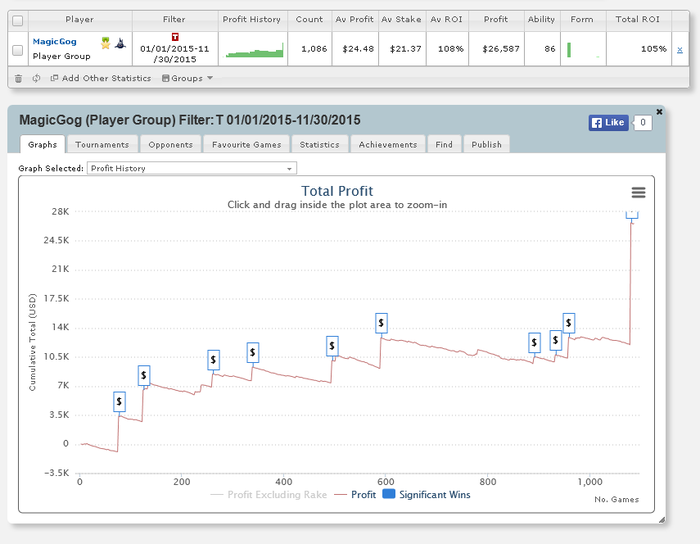The height and width of the screenshot is (544, 700).
Task: Check the MagicGog row checkbox
Action: (x=17, y=50)
